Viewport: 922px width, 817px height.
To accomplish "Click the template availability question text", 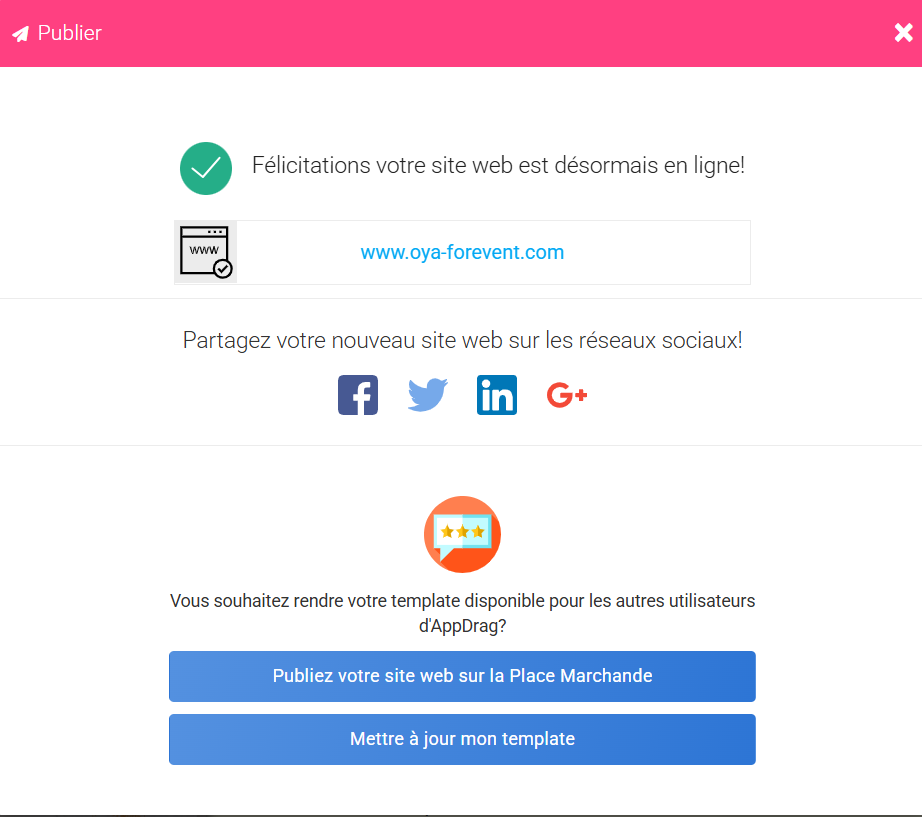I will [x=462, y=613].
